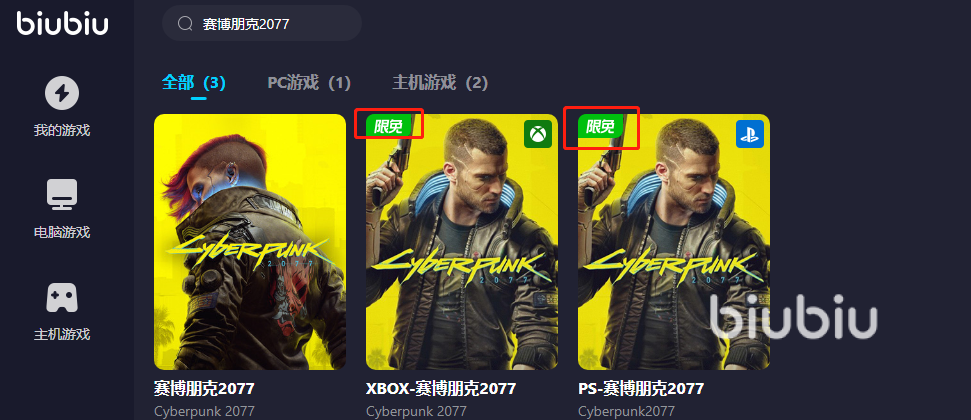971x420 pixels.
Task: Open the computer games monitor icon
Action: [x=62, y=195]
